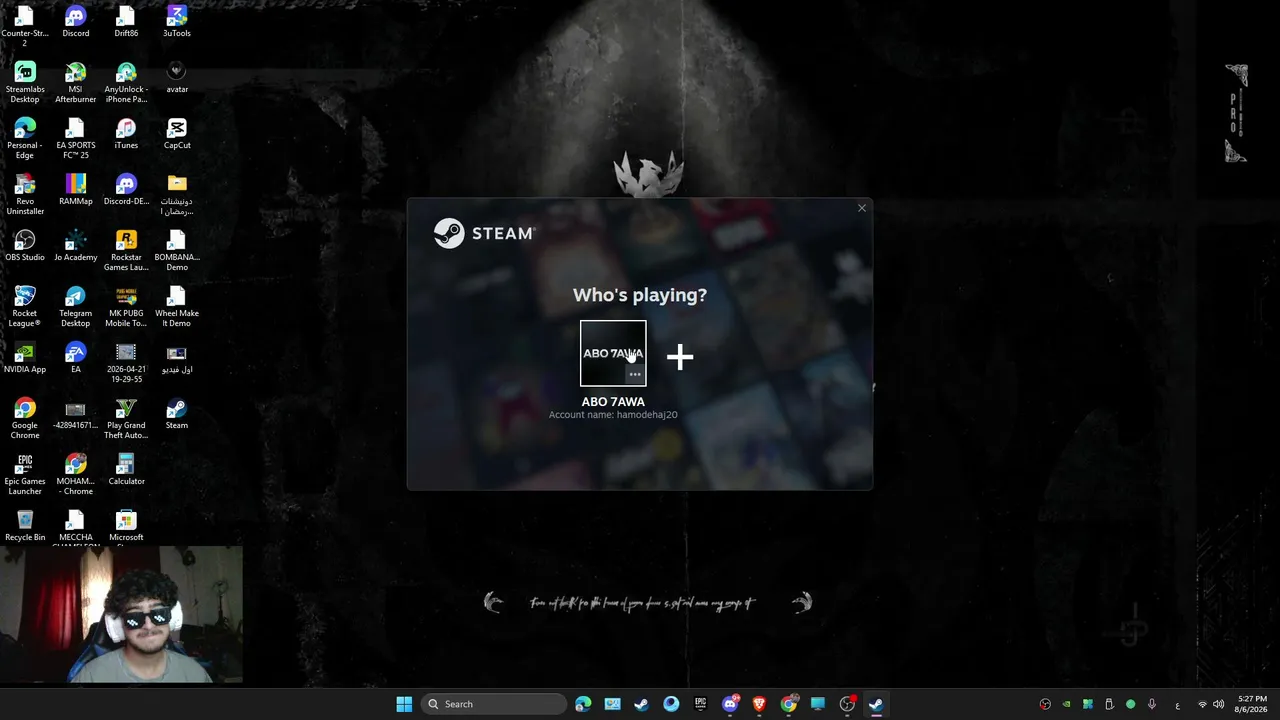Launch Rockstar Games Launcher shortcut
Screen dimensions: 1280x720
[x=126, y=251]
